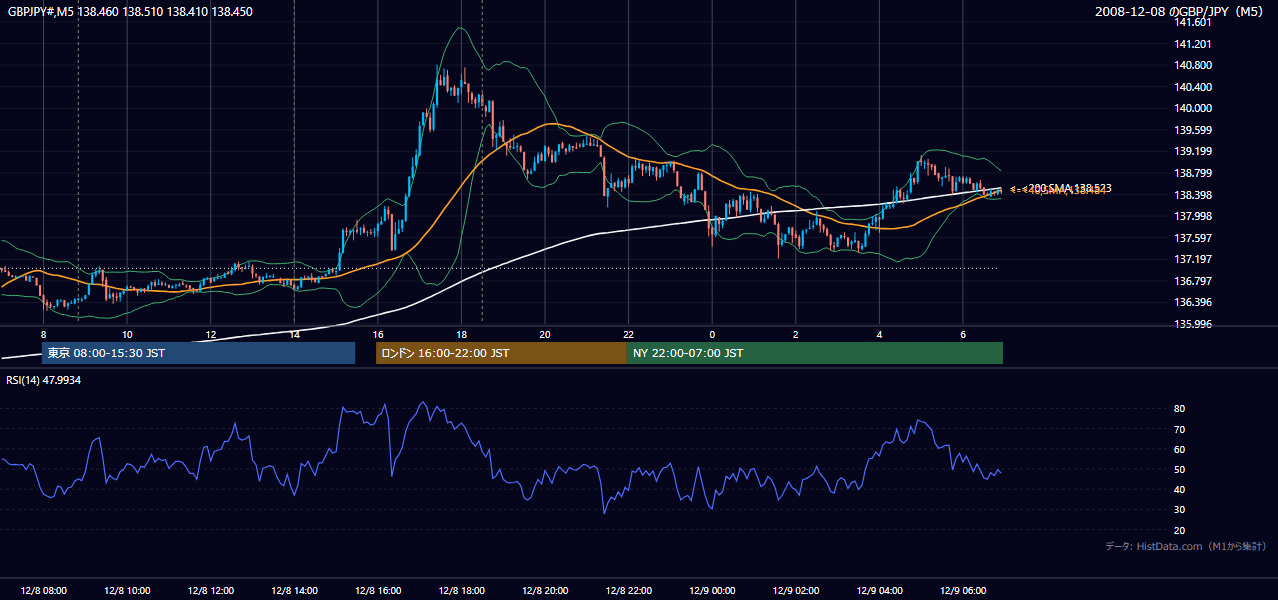
Task: Click the bottom time label 12/8 08:00
Action: pyautogui.click(x=43, y=590)
